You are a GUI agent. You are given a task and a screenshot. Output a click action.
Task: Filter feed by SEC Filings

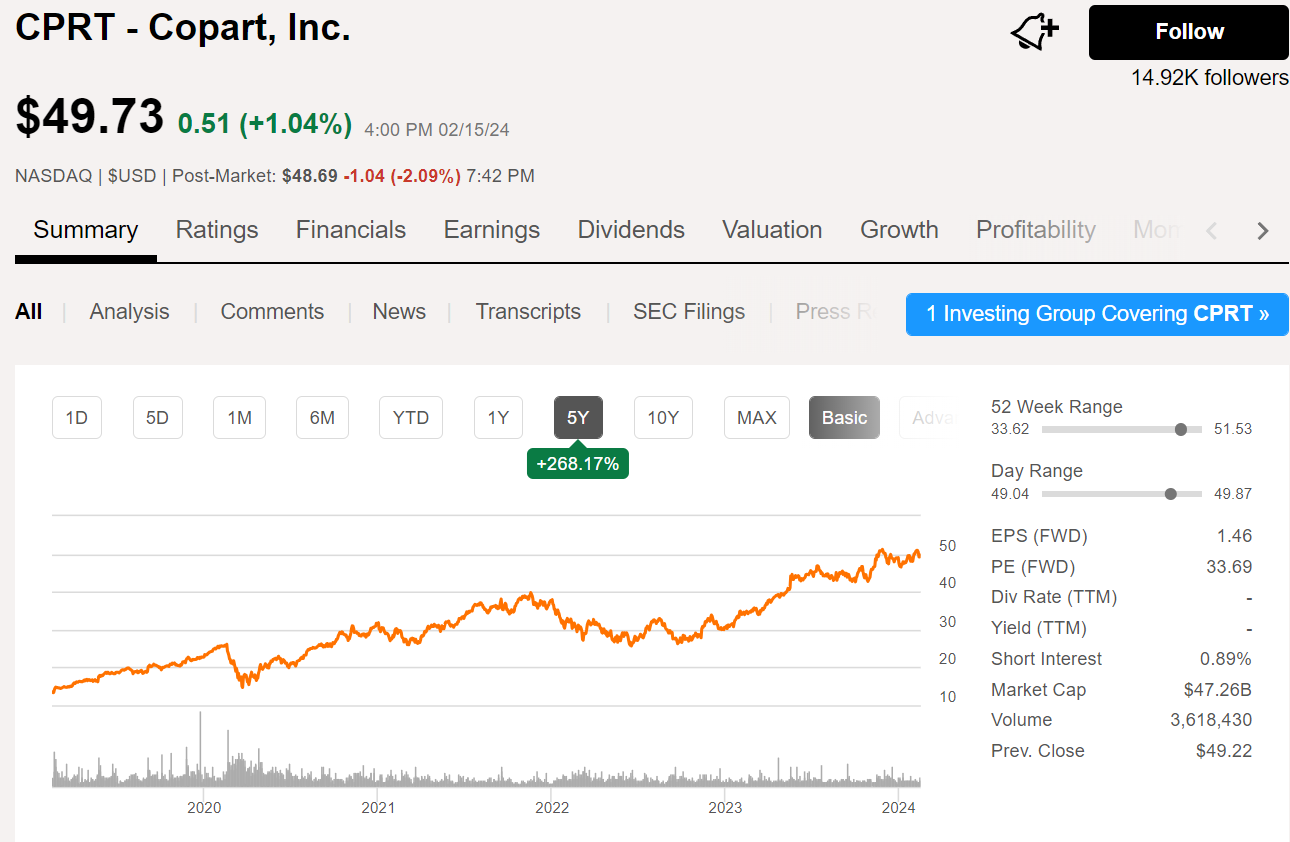(x=689, y=312)
